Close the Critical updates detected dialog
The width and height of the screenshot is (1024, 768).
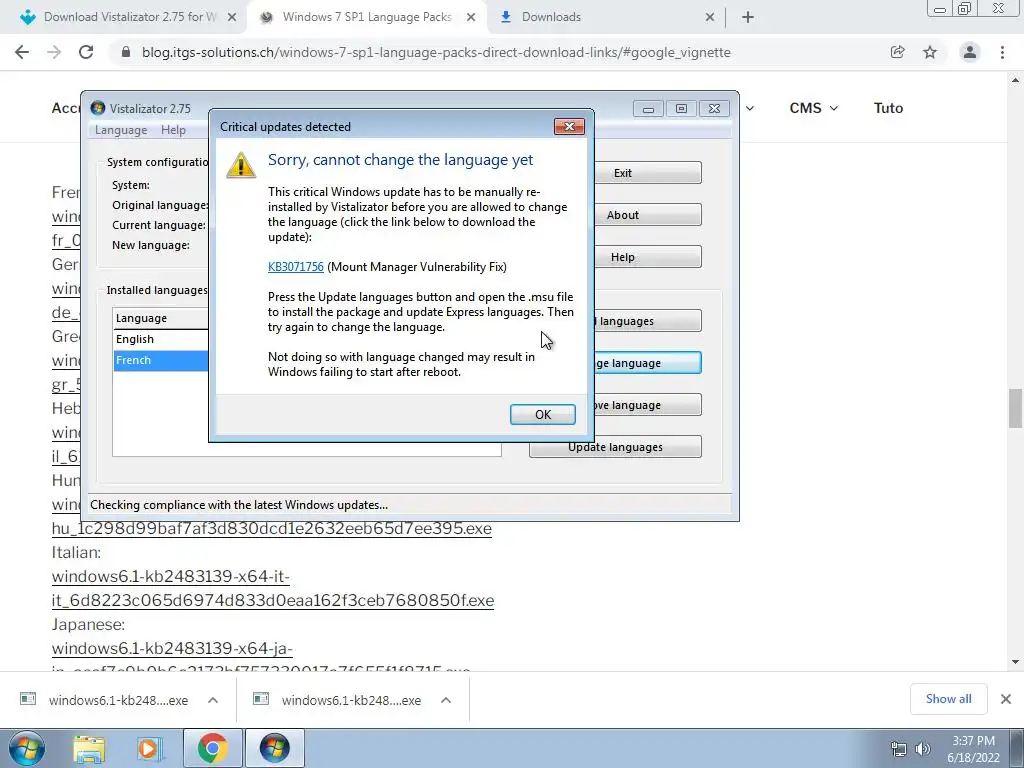(569, 127)
